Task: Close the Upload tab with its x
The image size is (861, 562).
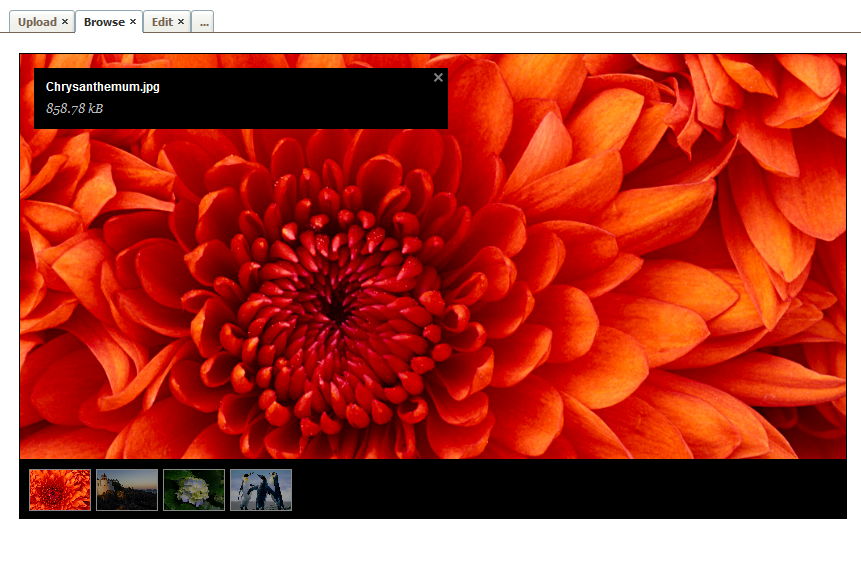Action: pyautogui.click(x=65, y=22)
